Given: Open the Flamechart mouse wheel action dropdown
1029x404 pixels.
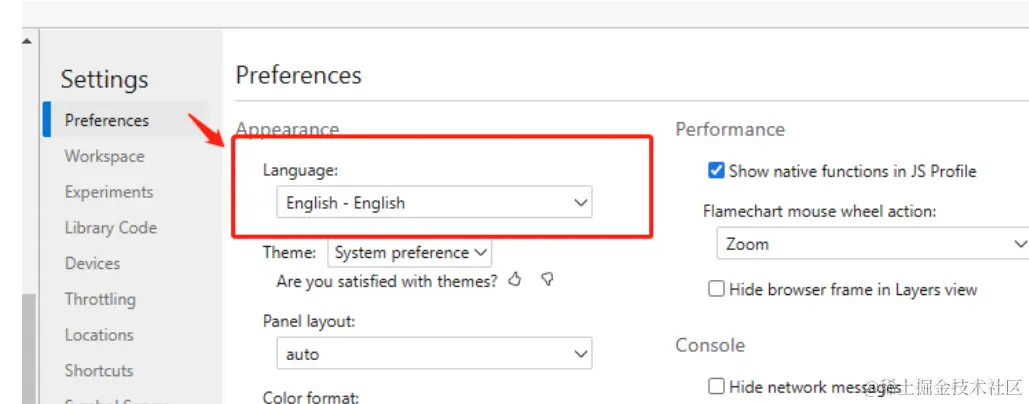Looking at the screenshot, I should tap(872, 244).
